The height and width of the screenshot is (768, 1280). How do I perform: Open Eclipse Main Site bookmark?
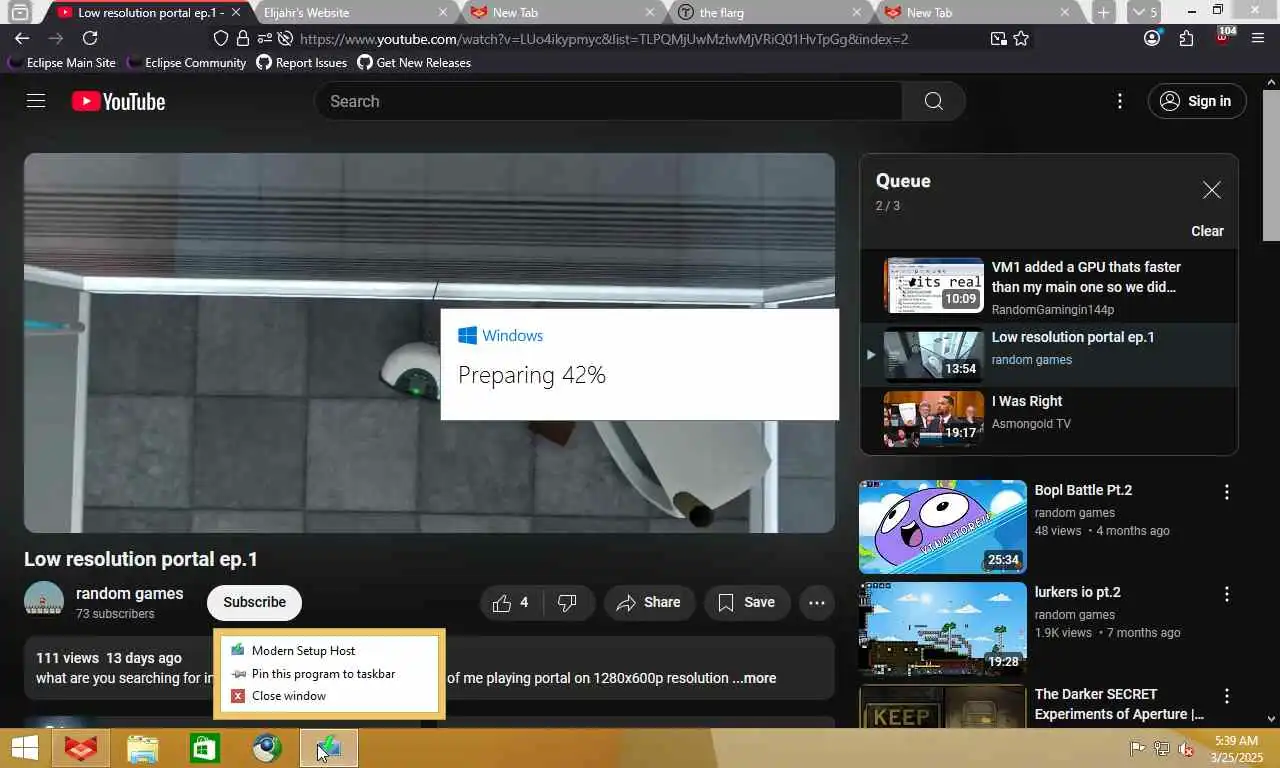pos(62,62)
